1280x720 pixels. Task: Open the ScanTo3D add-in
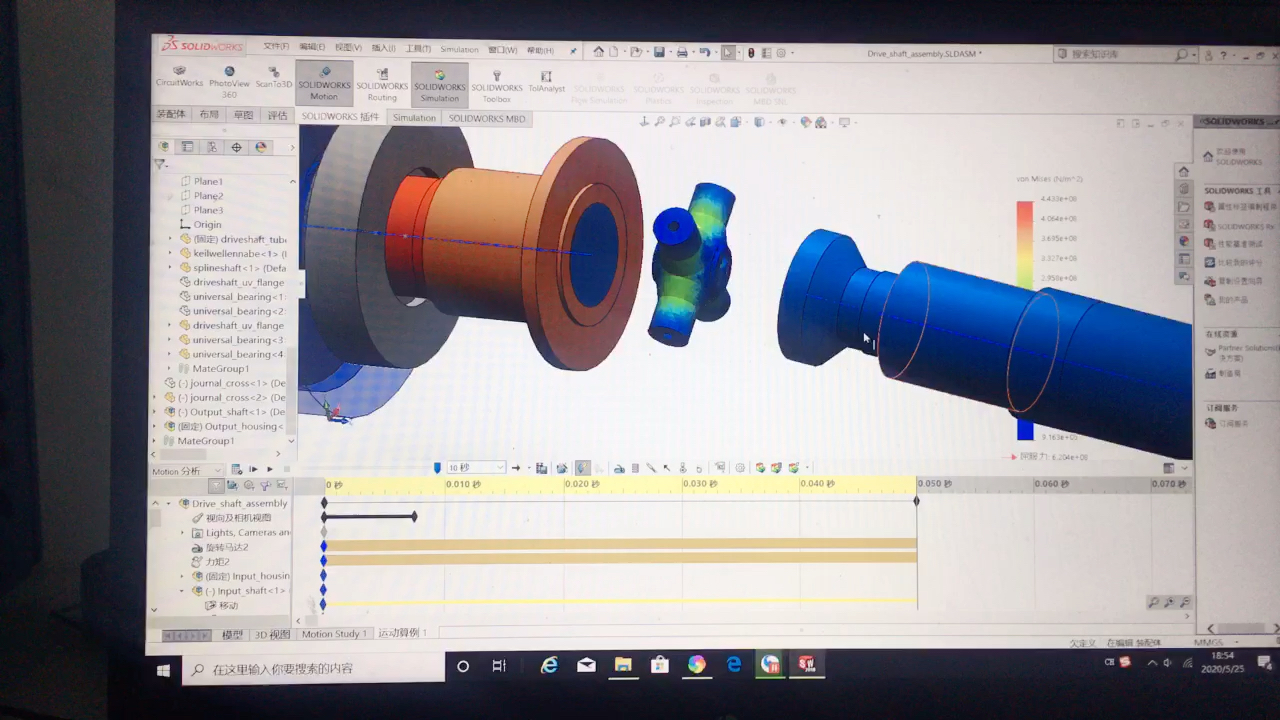pos(273,77)
